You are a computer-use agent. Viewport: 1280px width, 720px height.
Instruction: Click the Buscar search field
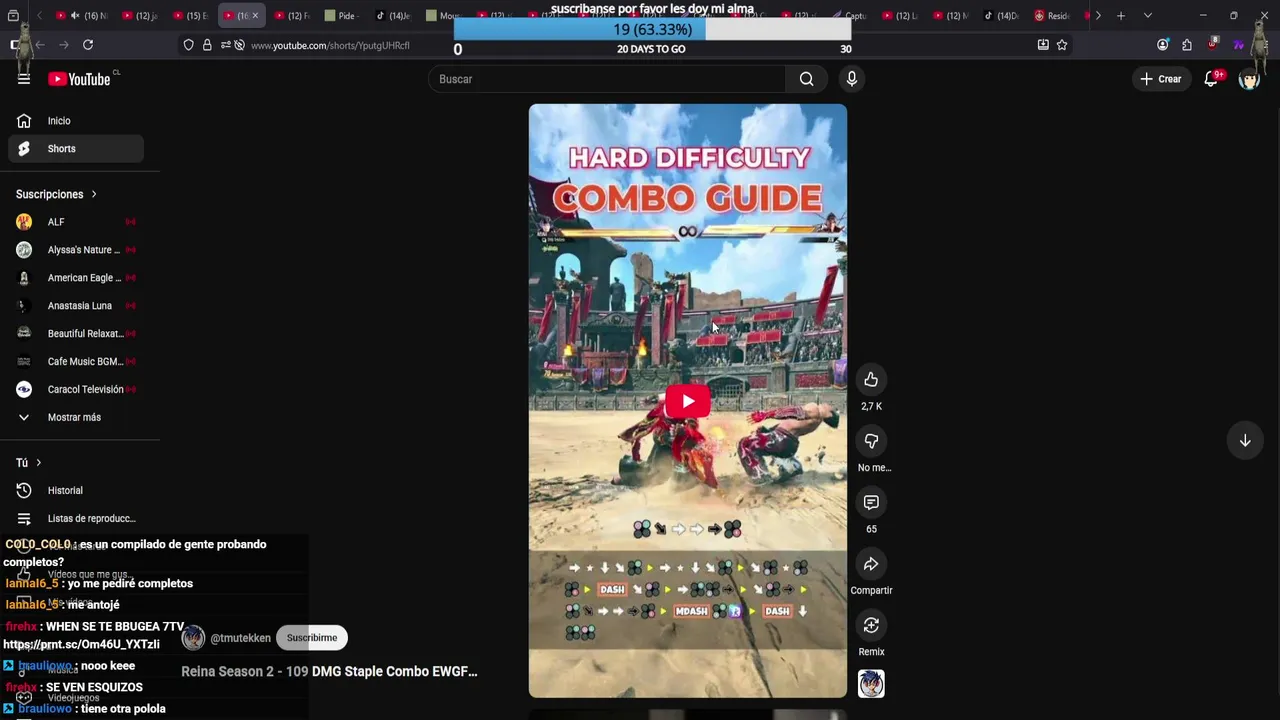[x=607, y=79]
